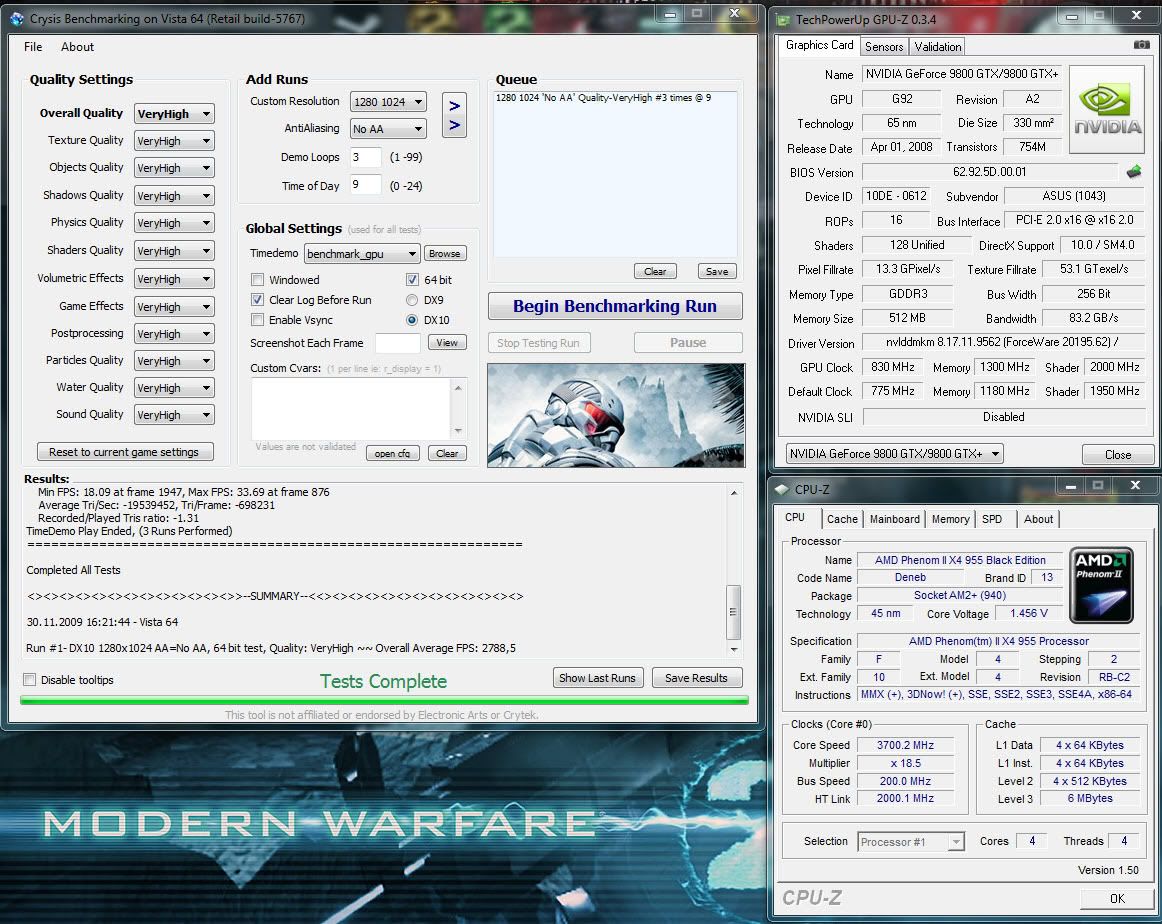Click the GPU-Z camera screenshot icon

click(x=1142, y=45)
